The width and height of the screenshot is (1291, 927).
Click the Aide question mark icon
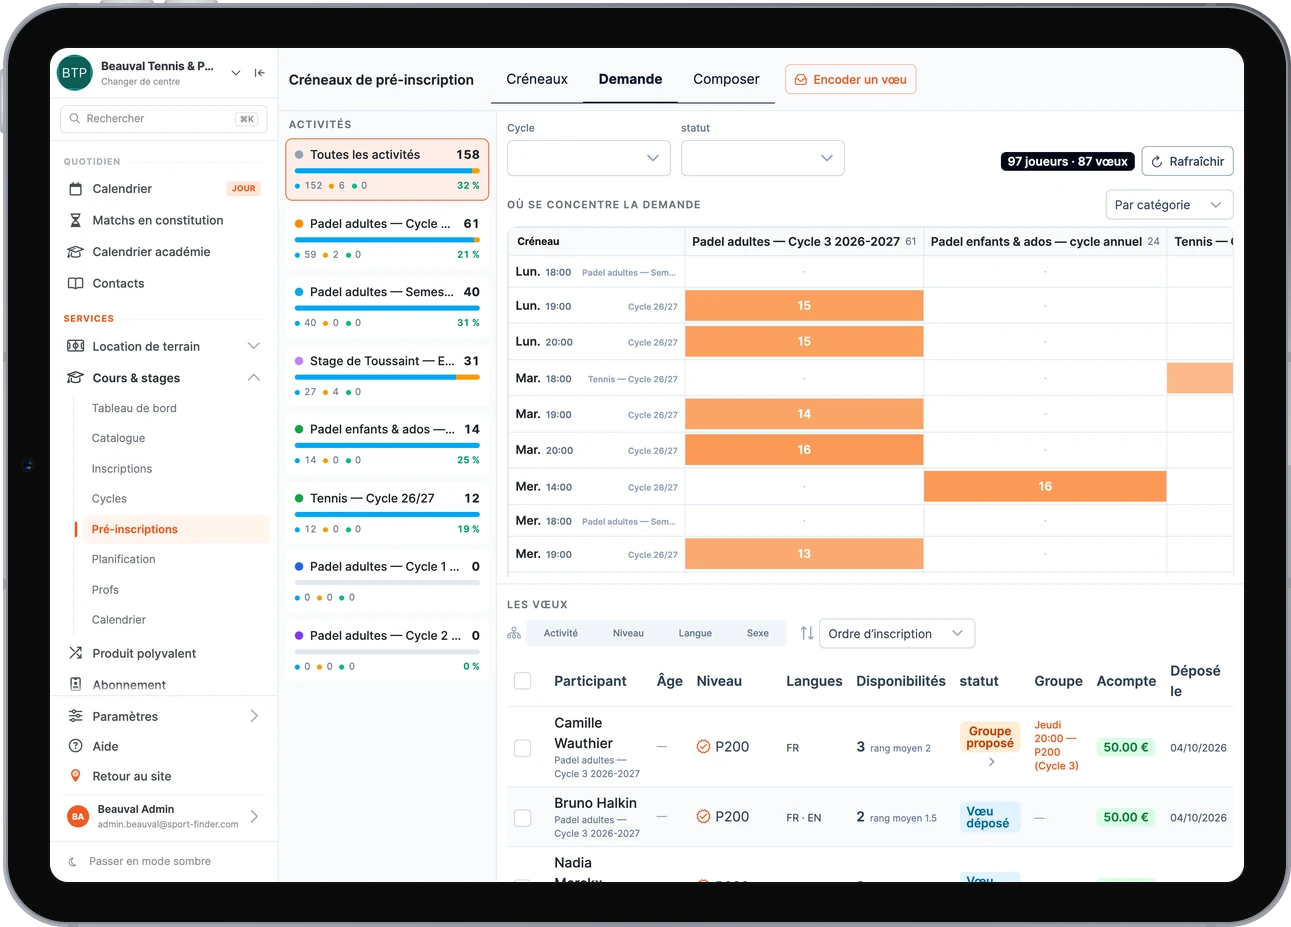[75, 746]
